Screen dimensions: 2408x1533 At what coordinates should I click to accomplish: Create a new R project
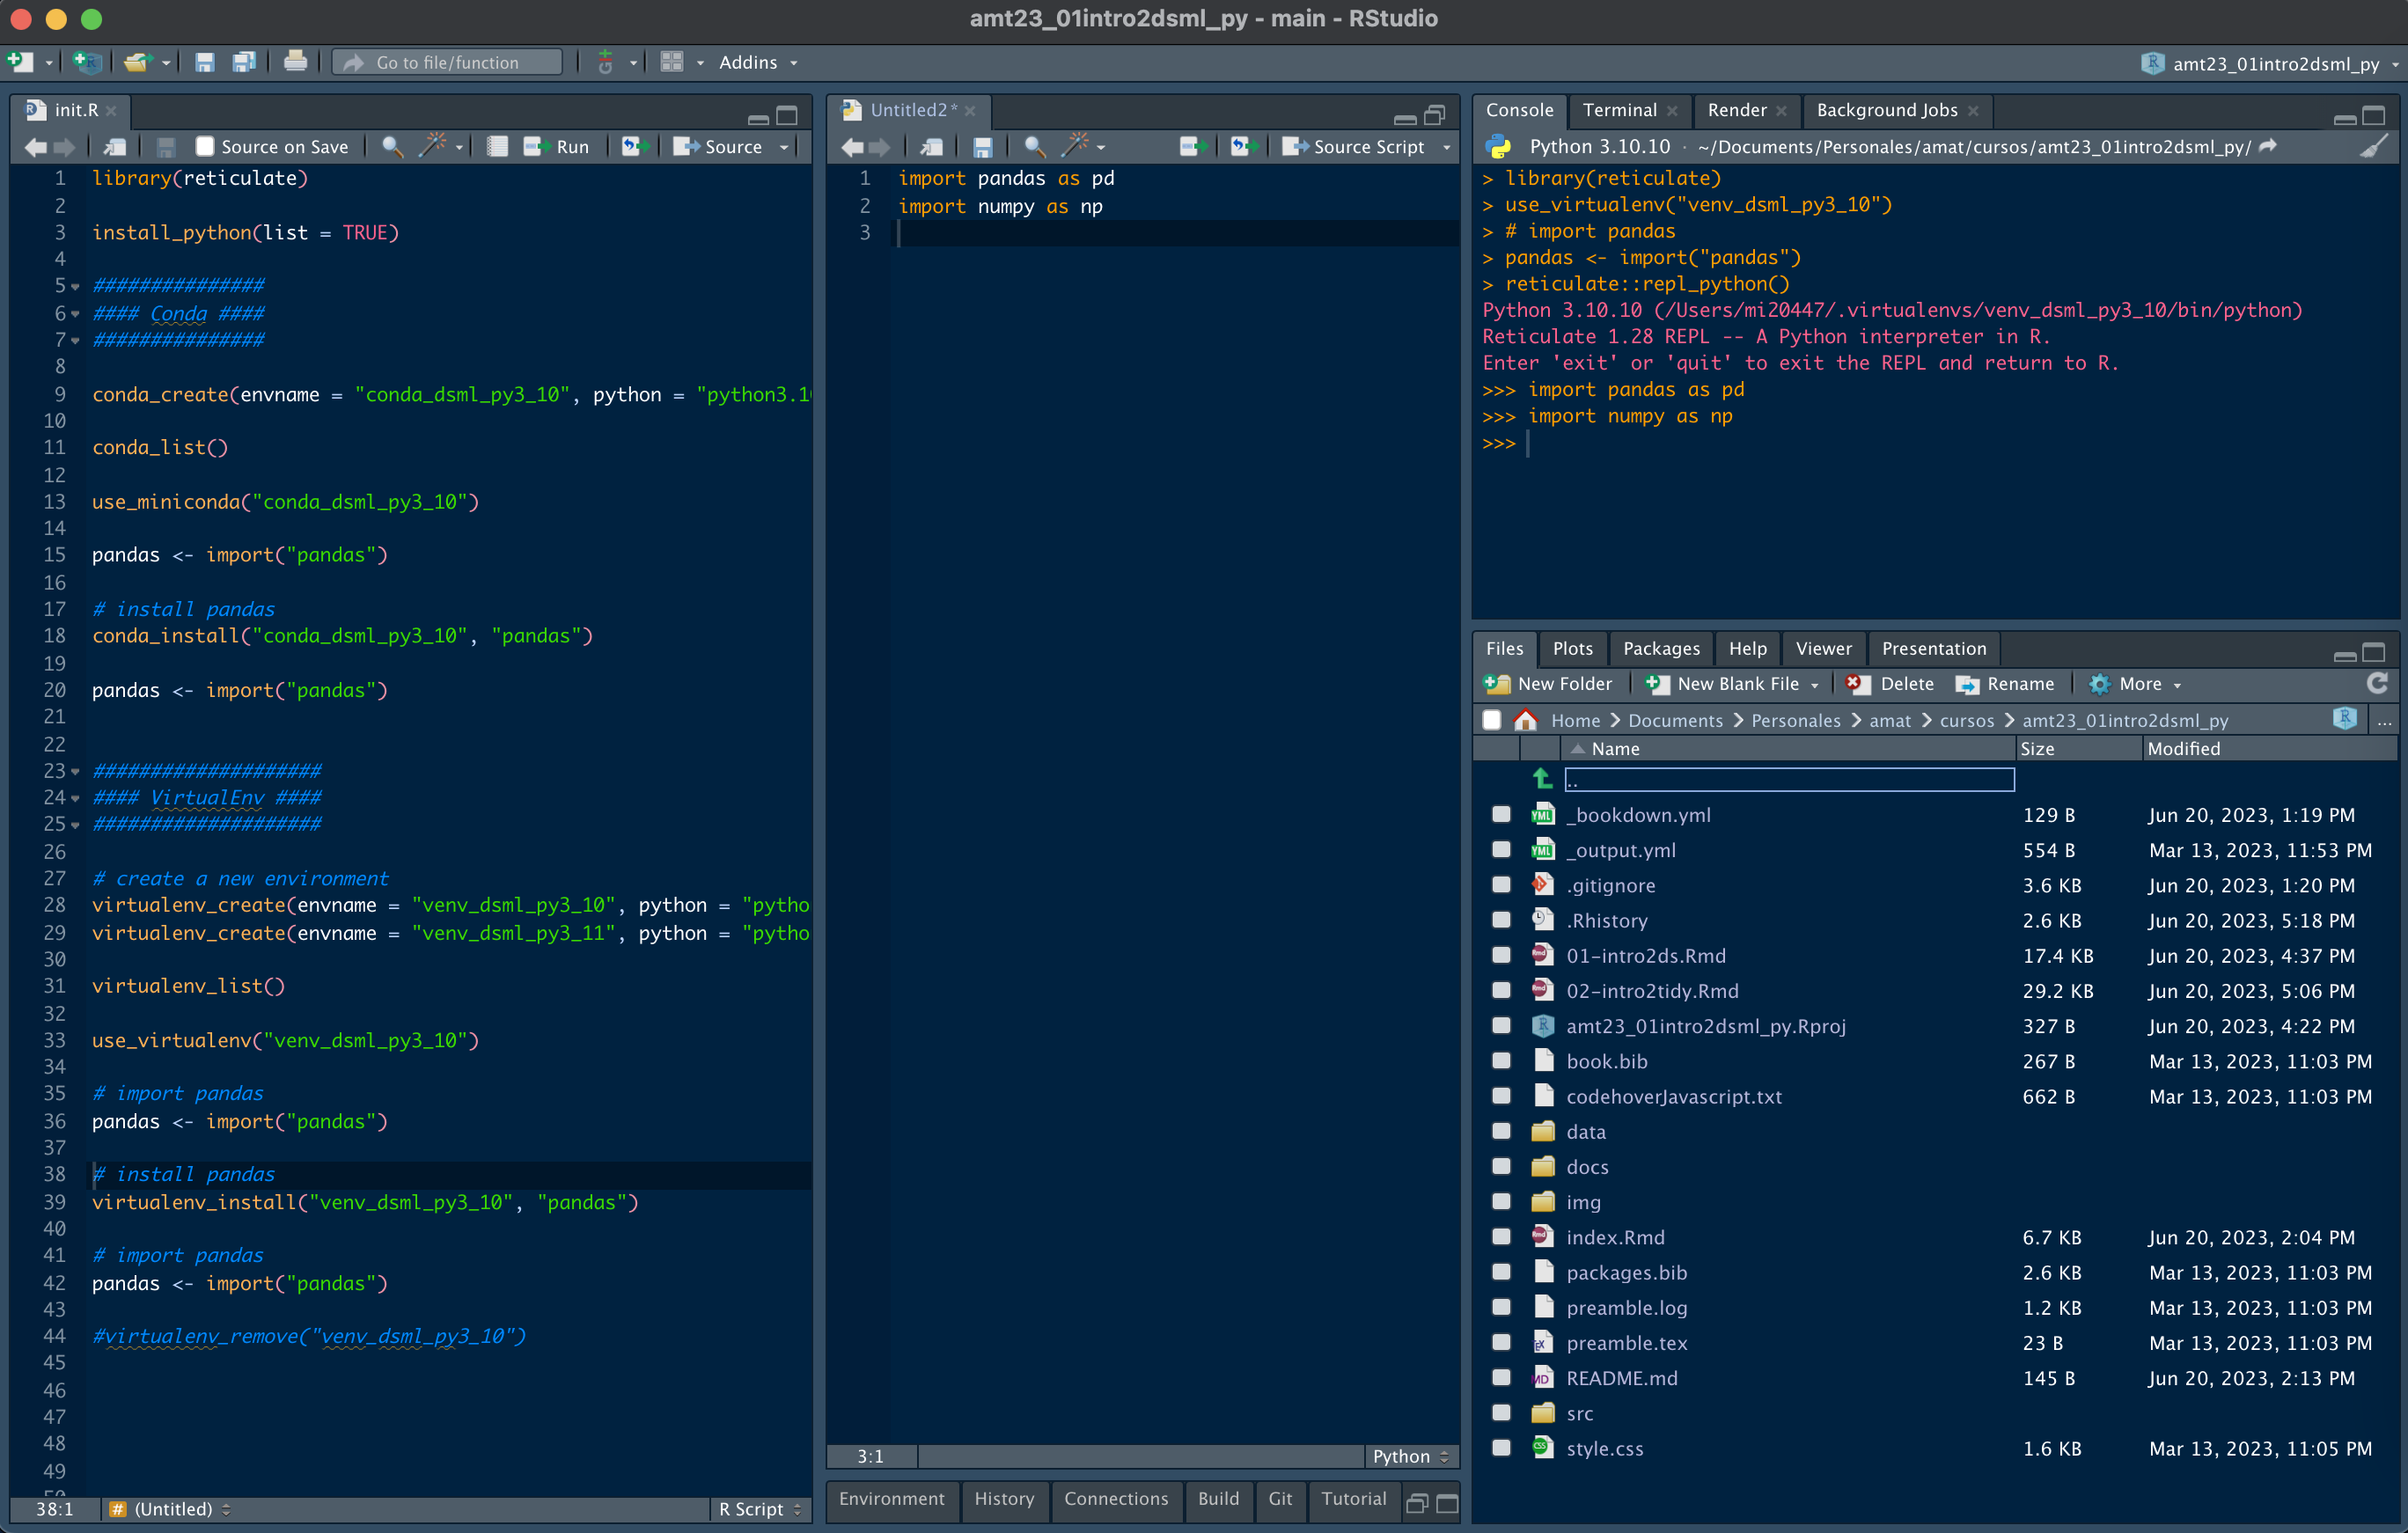(x=87, y=62)
